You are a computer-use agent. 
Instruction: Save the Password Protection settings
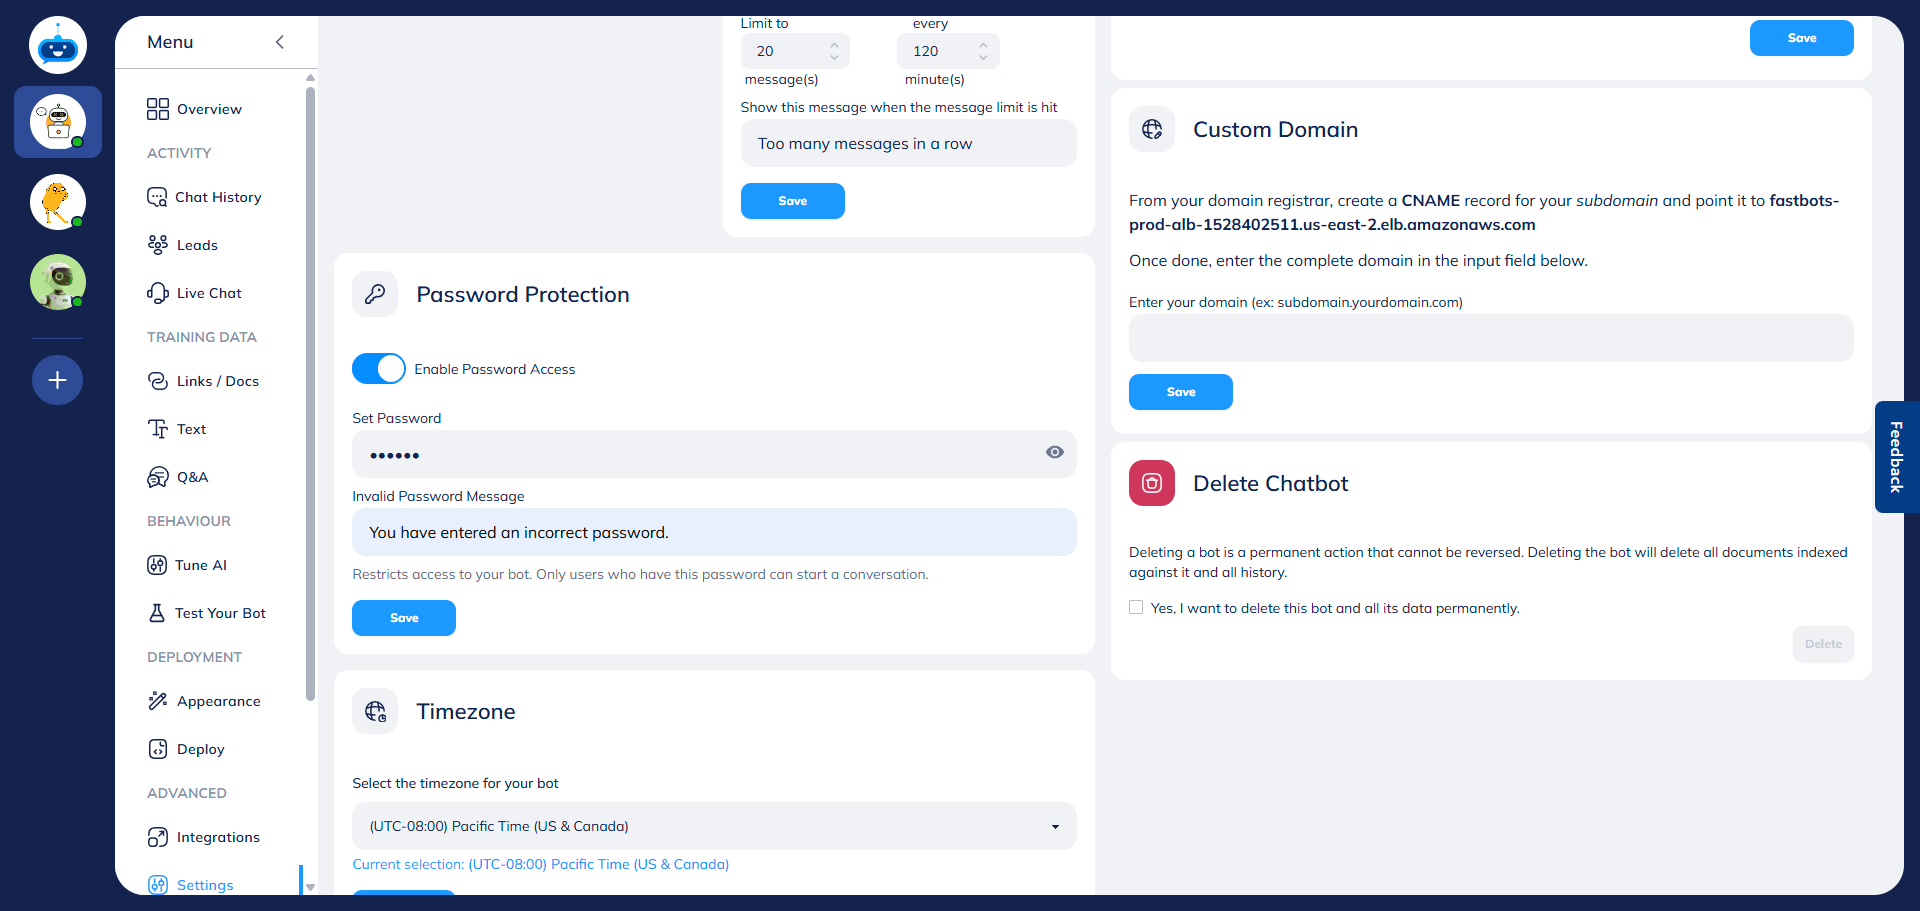[403, 617]
